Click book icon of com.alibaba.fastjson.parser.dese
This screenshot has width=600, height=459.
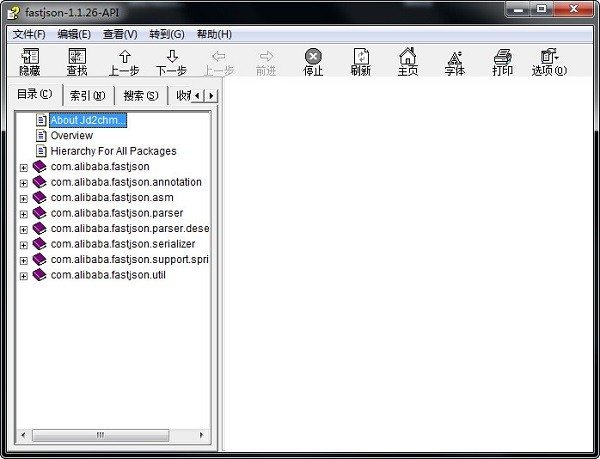[39, 228]
